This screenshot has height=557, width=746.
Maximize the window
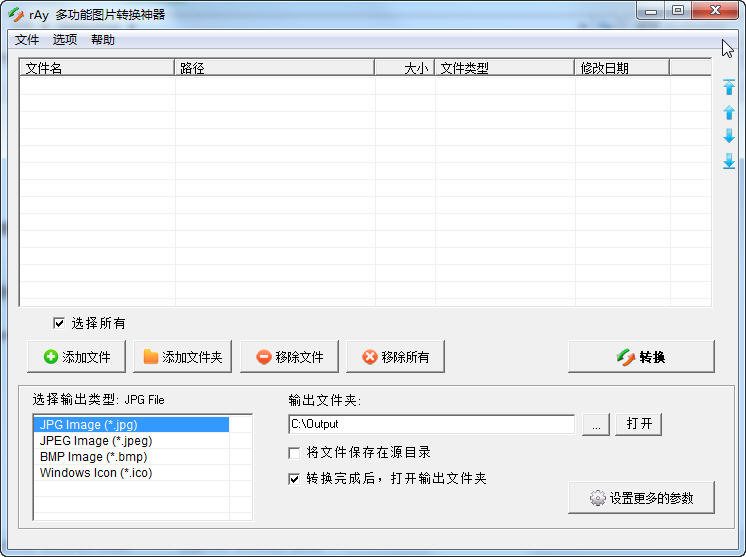[x=677, y=10]
